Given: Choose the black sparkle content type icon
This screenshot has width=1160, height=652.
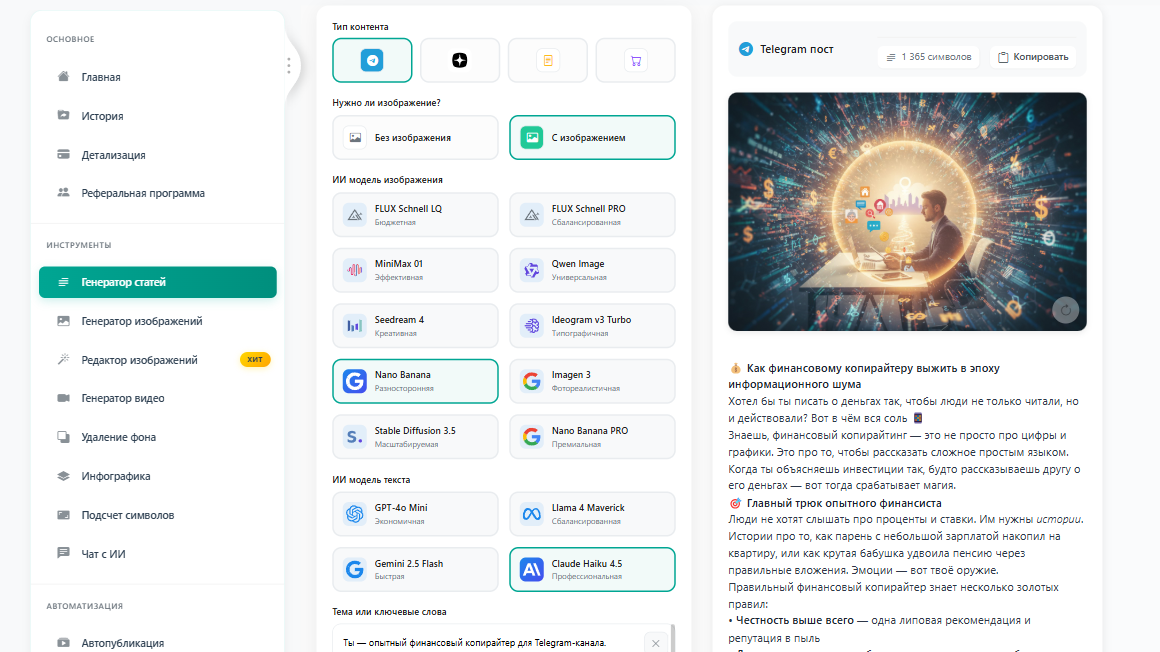Looking at the screenshot, I should (459, 60).
